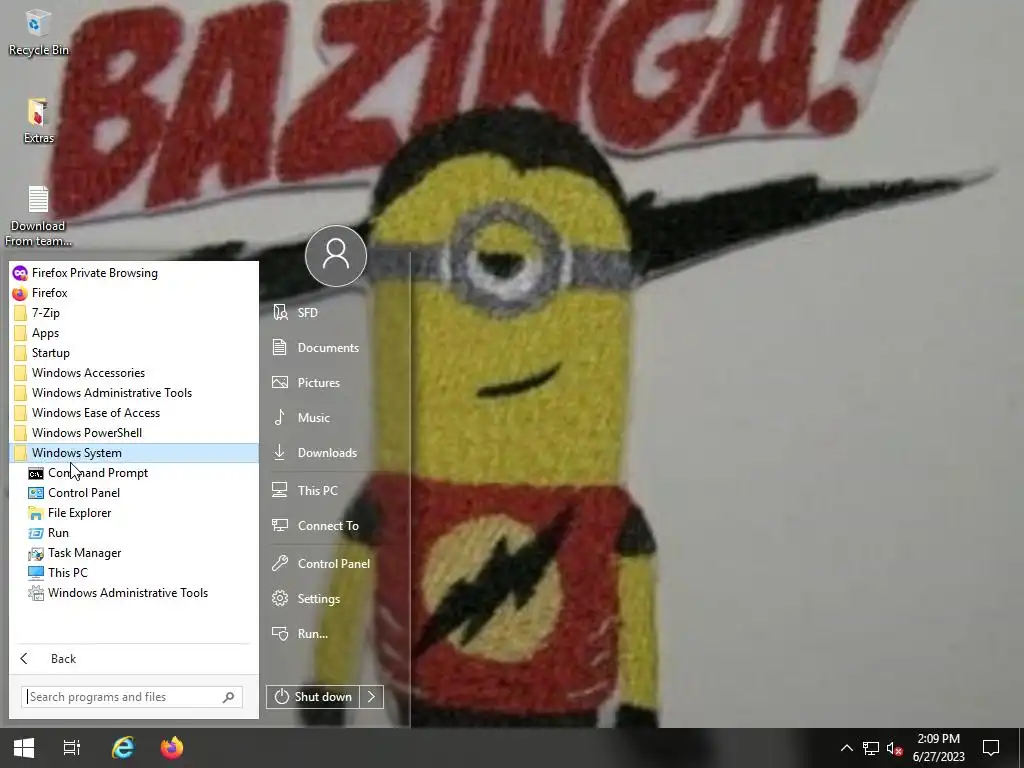Open Control Panel under Windows System
1024x768 pixels.
(134, 493)
